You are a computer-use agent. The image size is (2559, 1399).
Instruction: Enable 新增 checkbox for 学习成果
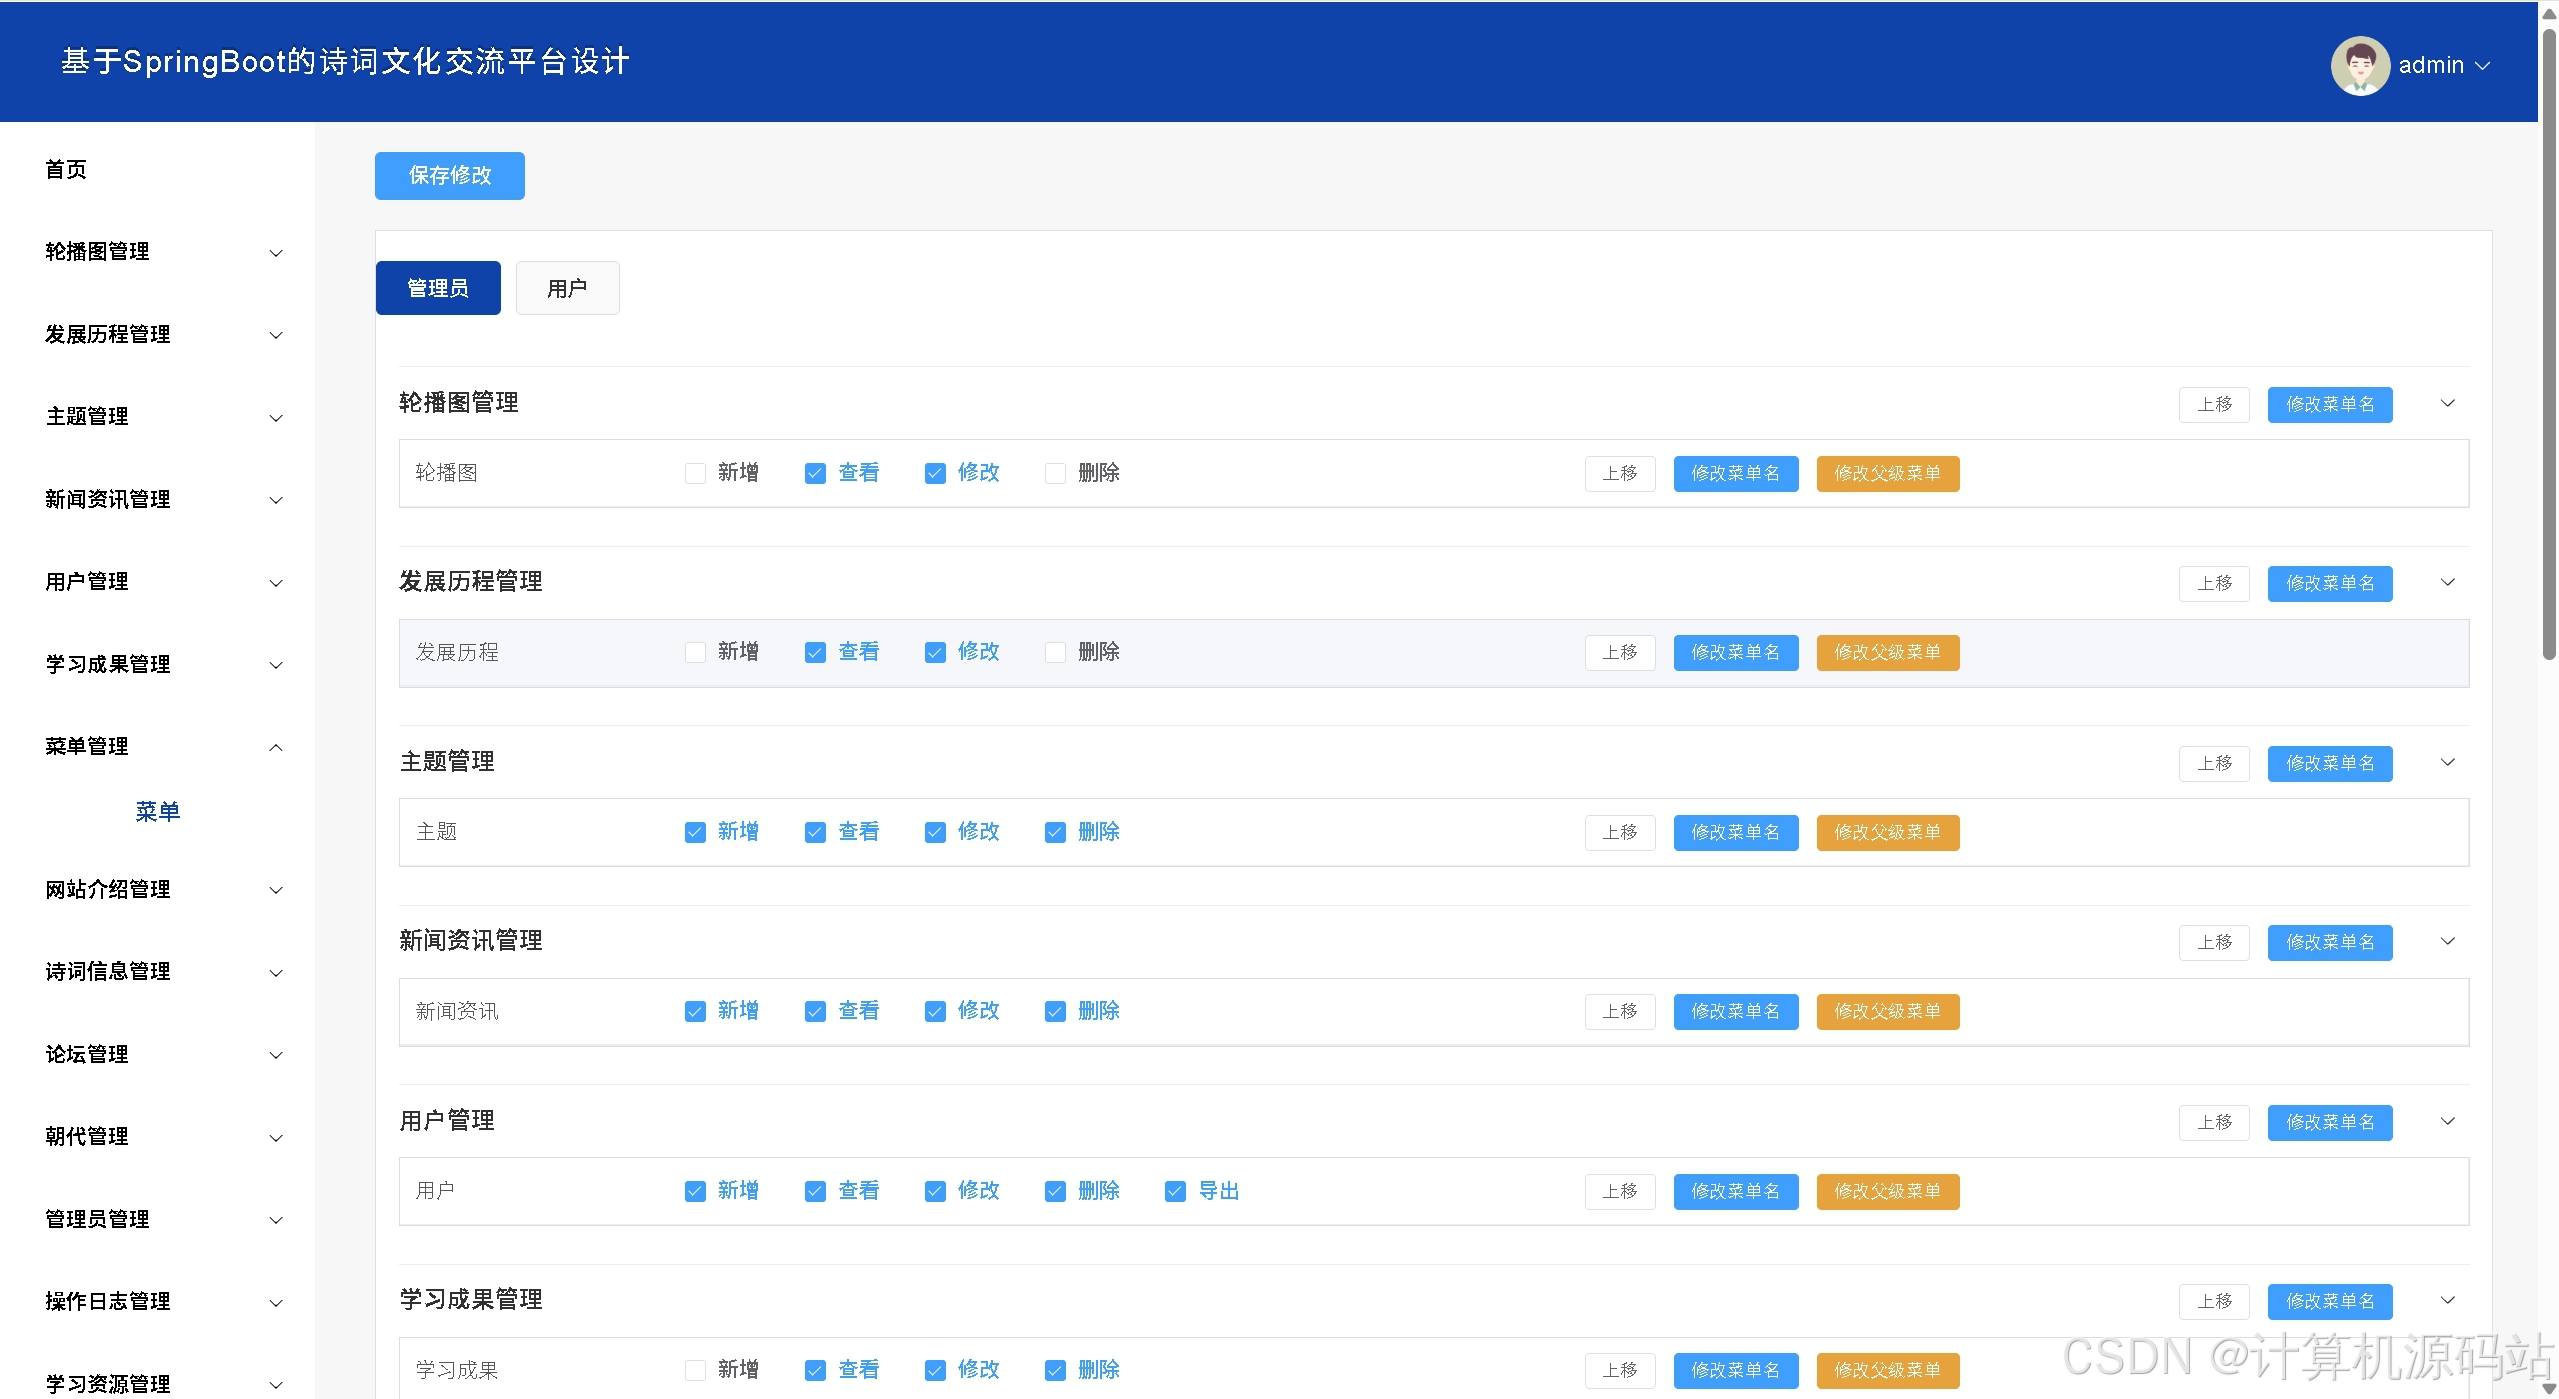coord(695,1370)
